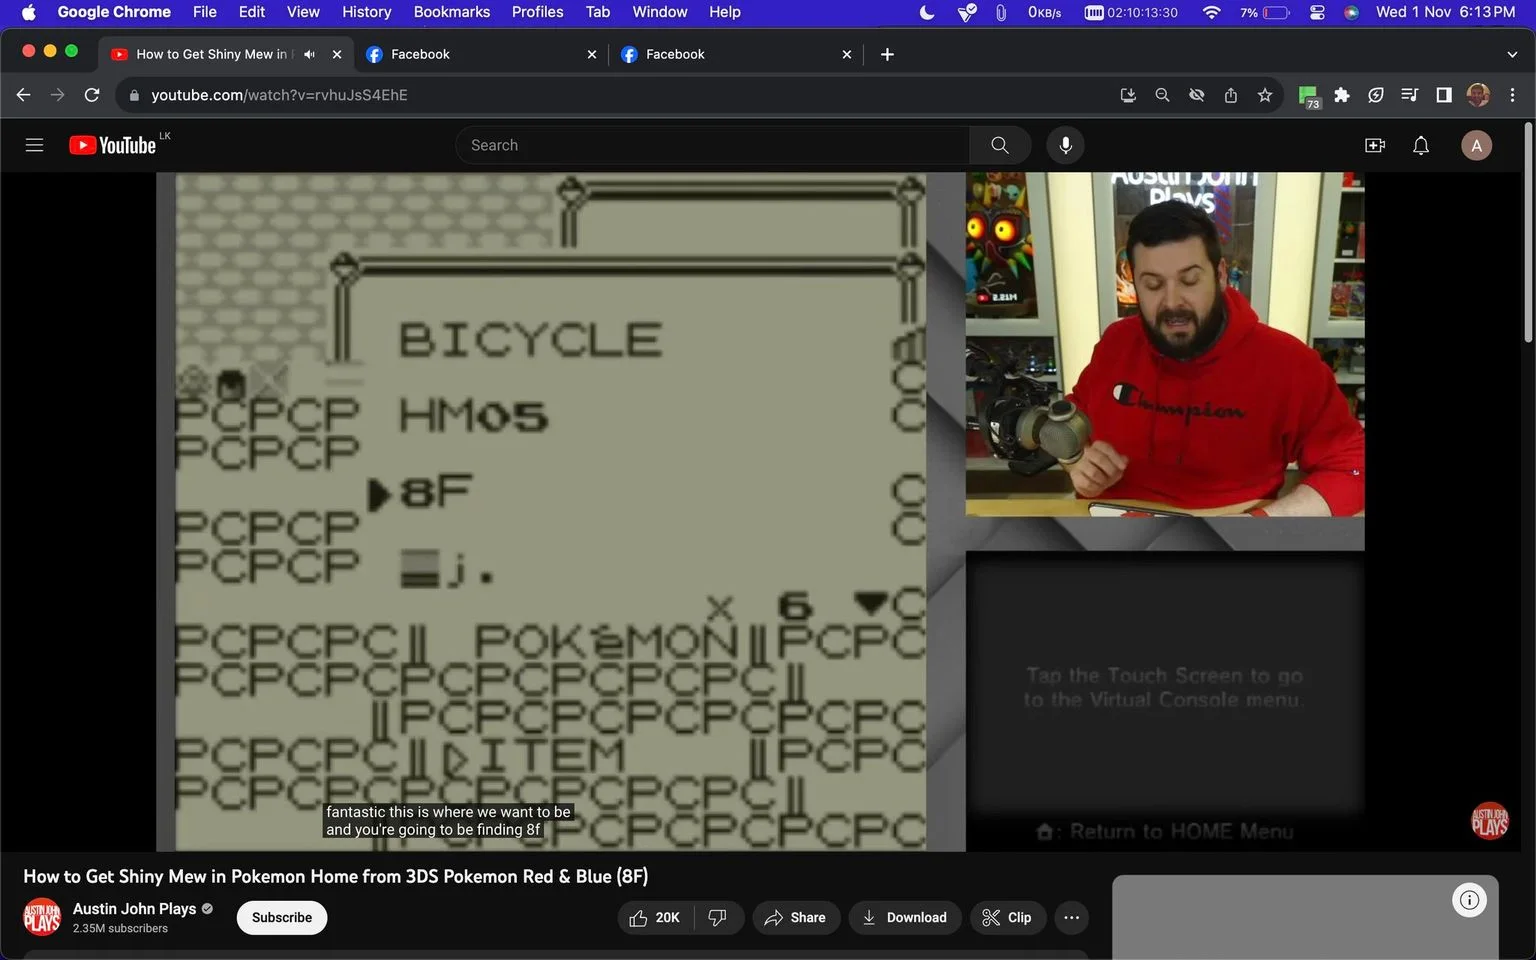Viewport: 1536px width, 960px height.
Task: Go back in Chrome
Action: coord(24,95)
